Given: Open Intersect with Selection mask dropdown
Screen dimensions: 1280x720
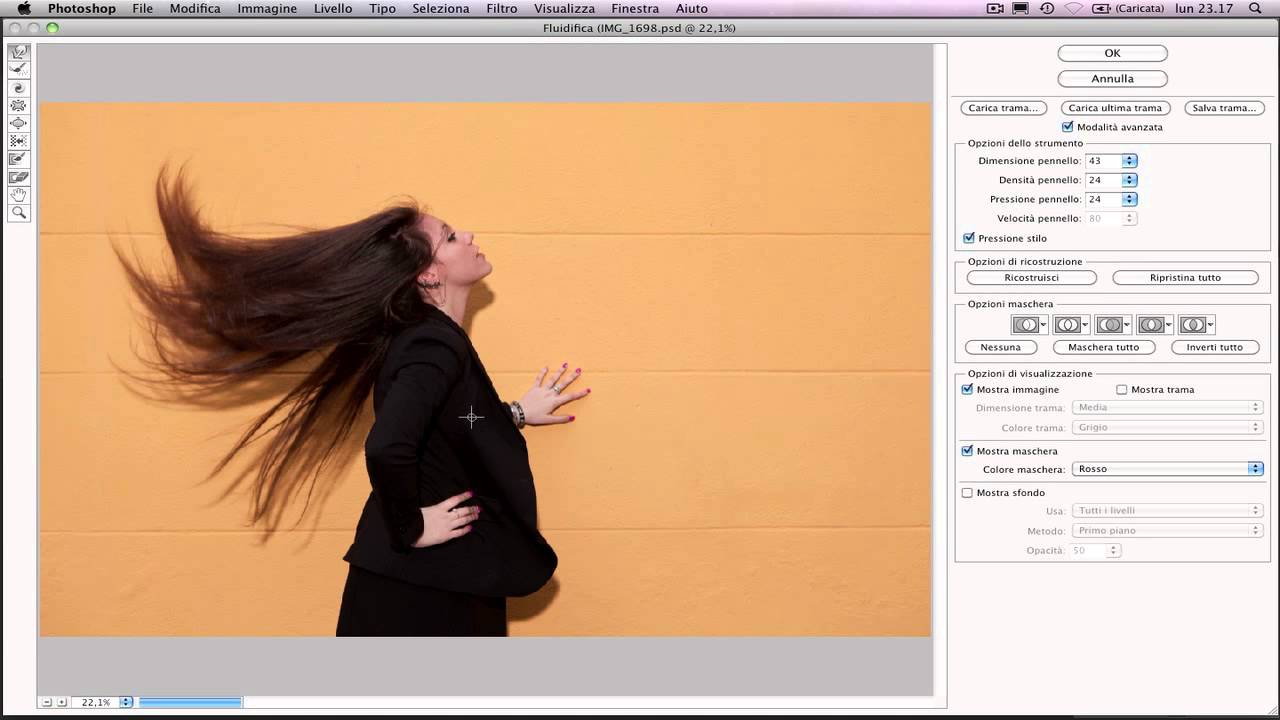Looking at the screenshot, I should pyautogui.click(x=1155, y=325).
